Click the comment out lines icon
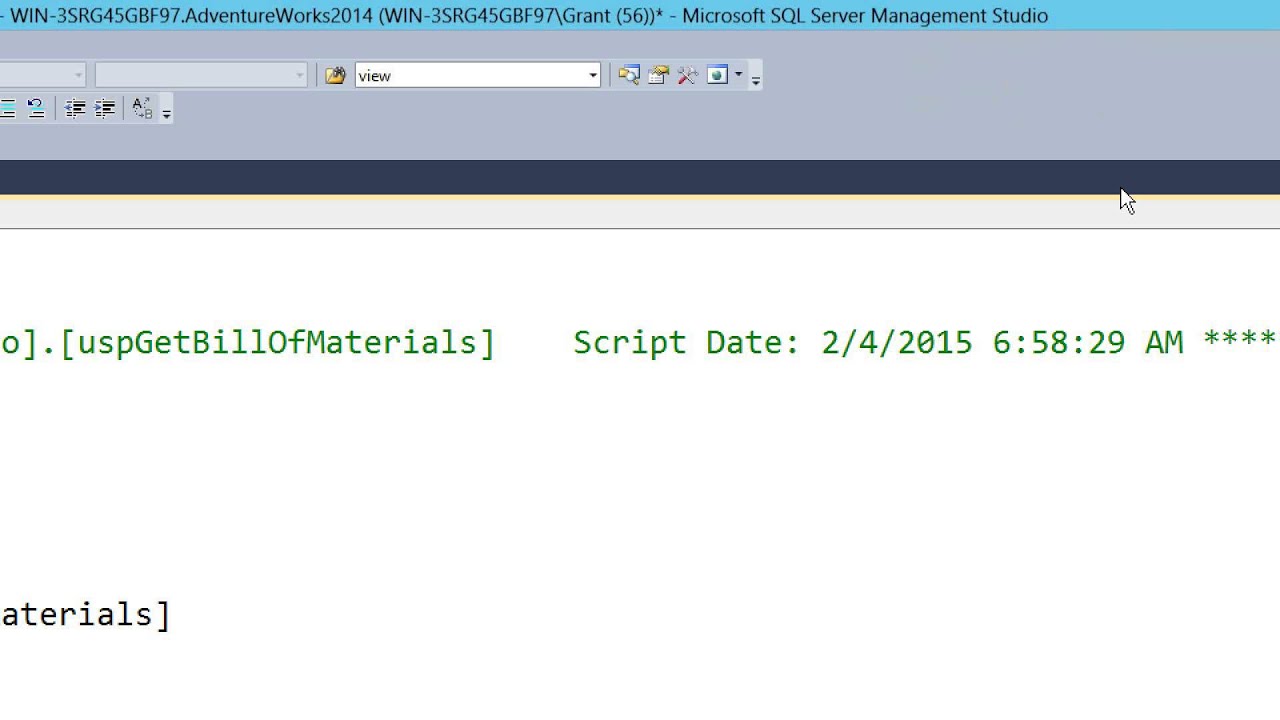 tap(8, 109)
